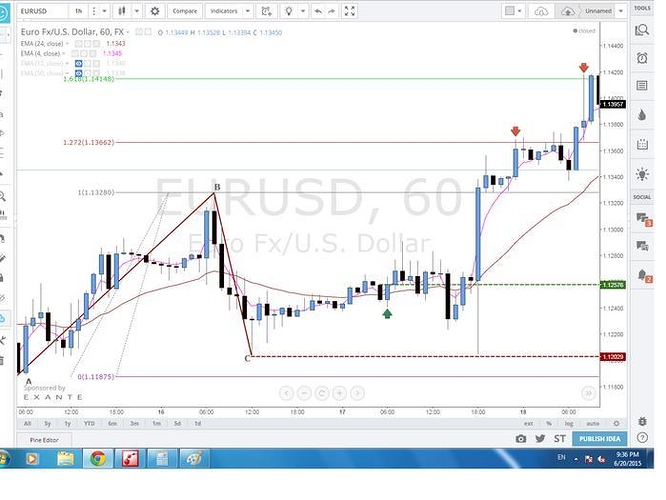This screenshot has width=666, height=500.
Task: Hide the EMA (4, close) indicator
Action: (75, 54)
